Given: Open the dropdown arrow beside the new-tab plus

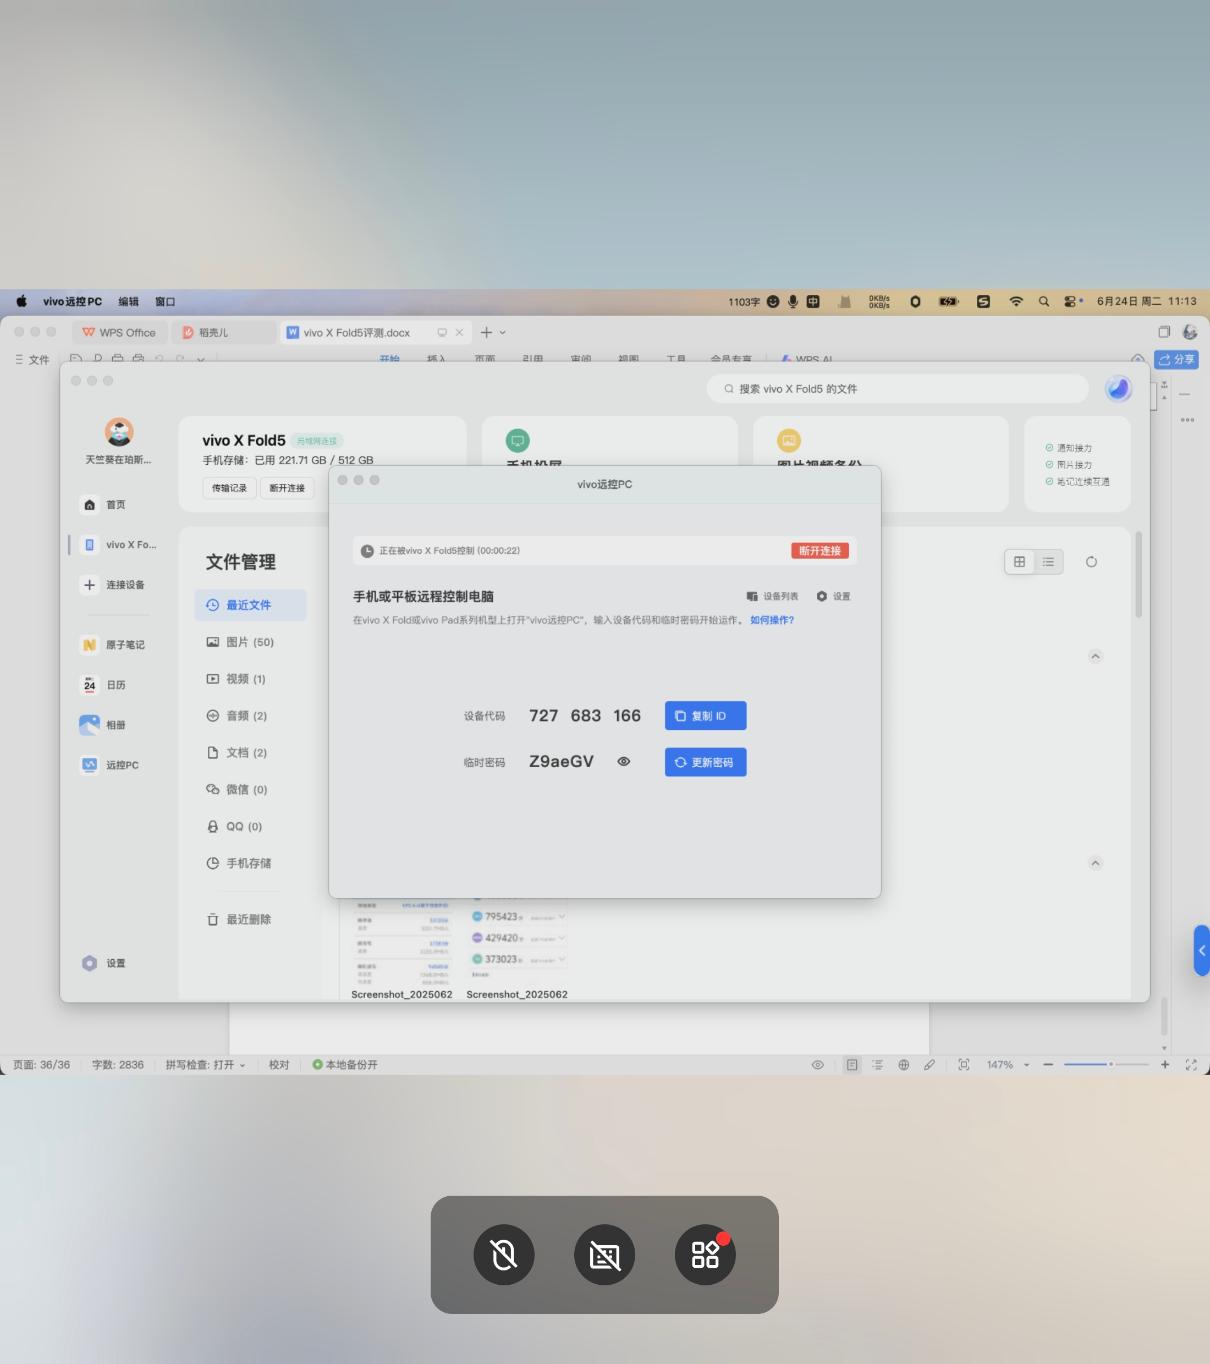Looking at the screenshot, I should point(502,333).
